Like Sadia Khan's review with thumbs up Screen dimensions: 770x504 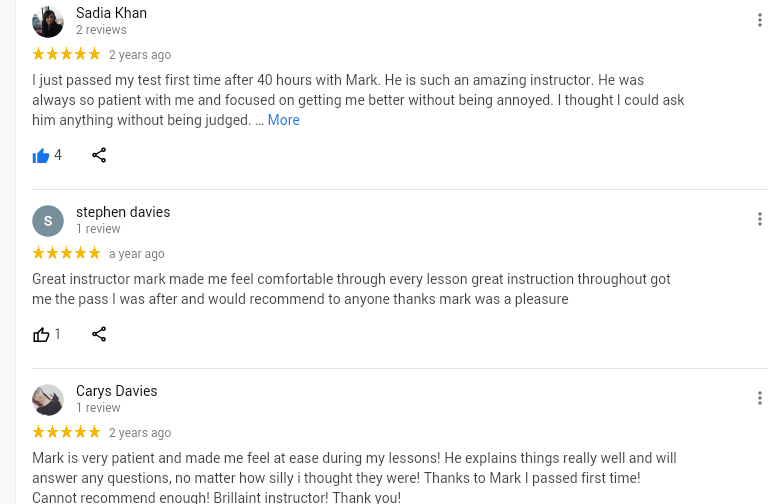tap(41, 155)
